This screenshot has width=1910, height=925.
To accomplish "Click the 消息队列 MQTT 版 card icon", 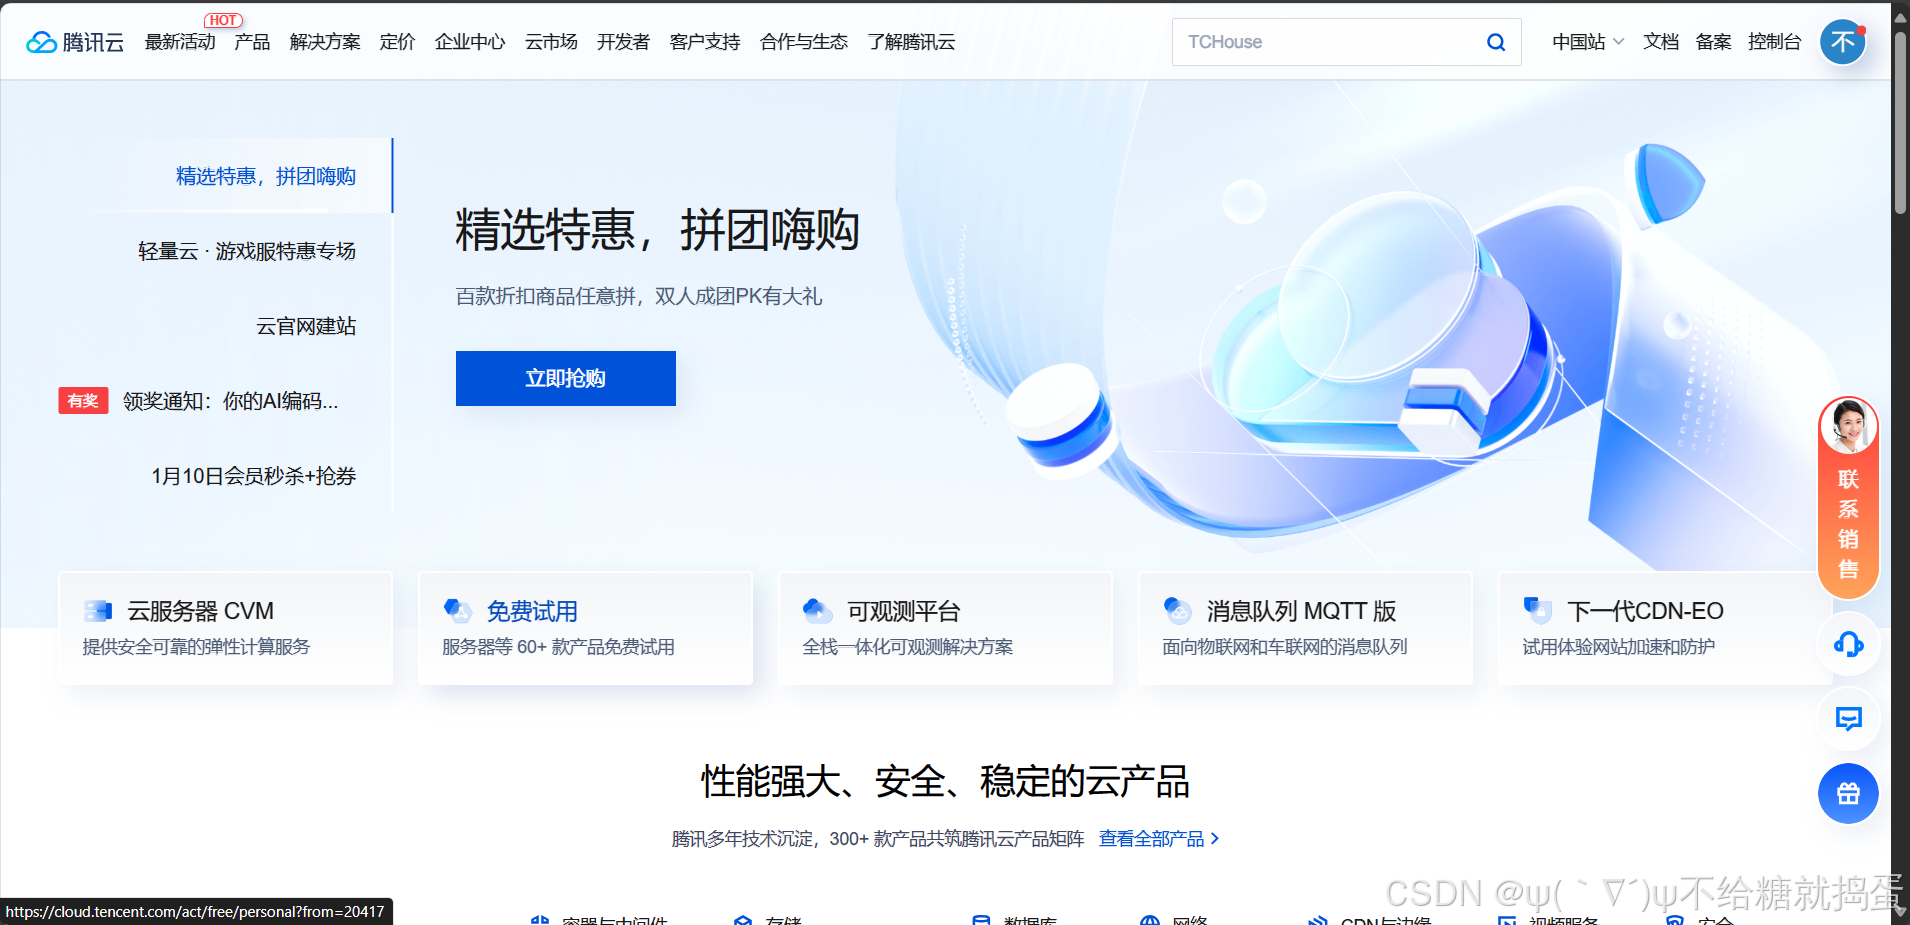I will click(x=1178, y=610).
